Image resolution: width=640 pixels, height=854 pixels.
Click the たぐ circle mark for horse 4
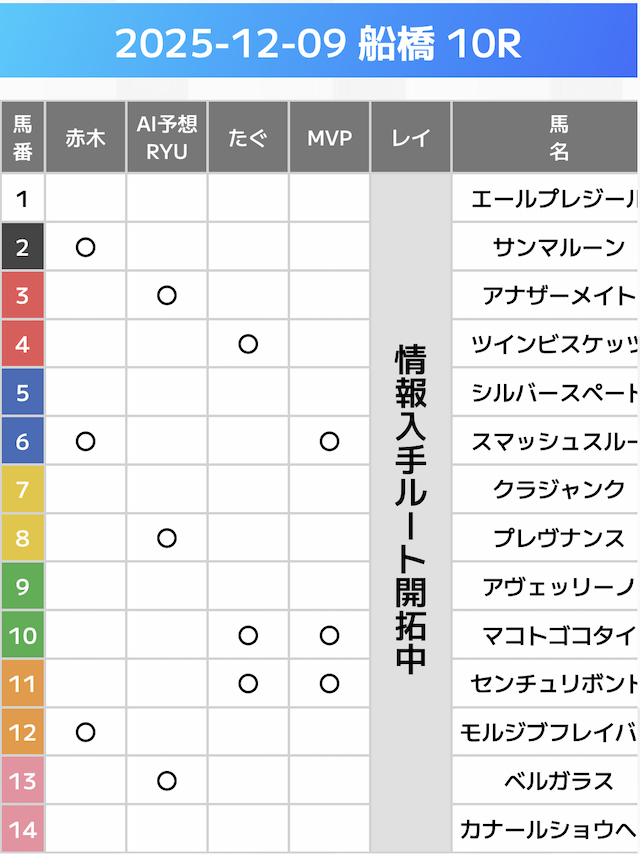[248, 344]
